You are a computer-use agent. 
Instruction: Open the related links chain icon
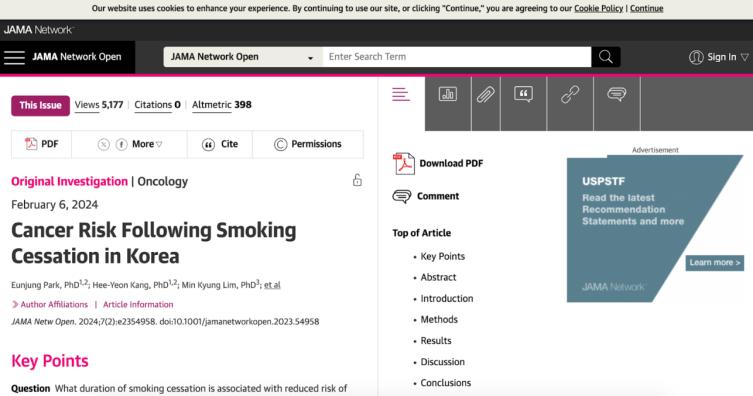click(570, 95)
